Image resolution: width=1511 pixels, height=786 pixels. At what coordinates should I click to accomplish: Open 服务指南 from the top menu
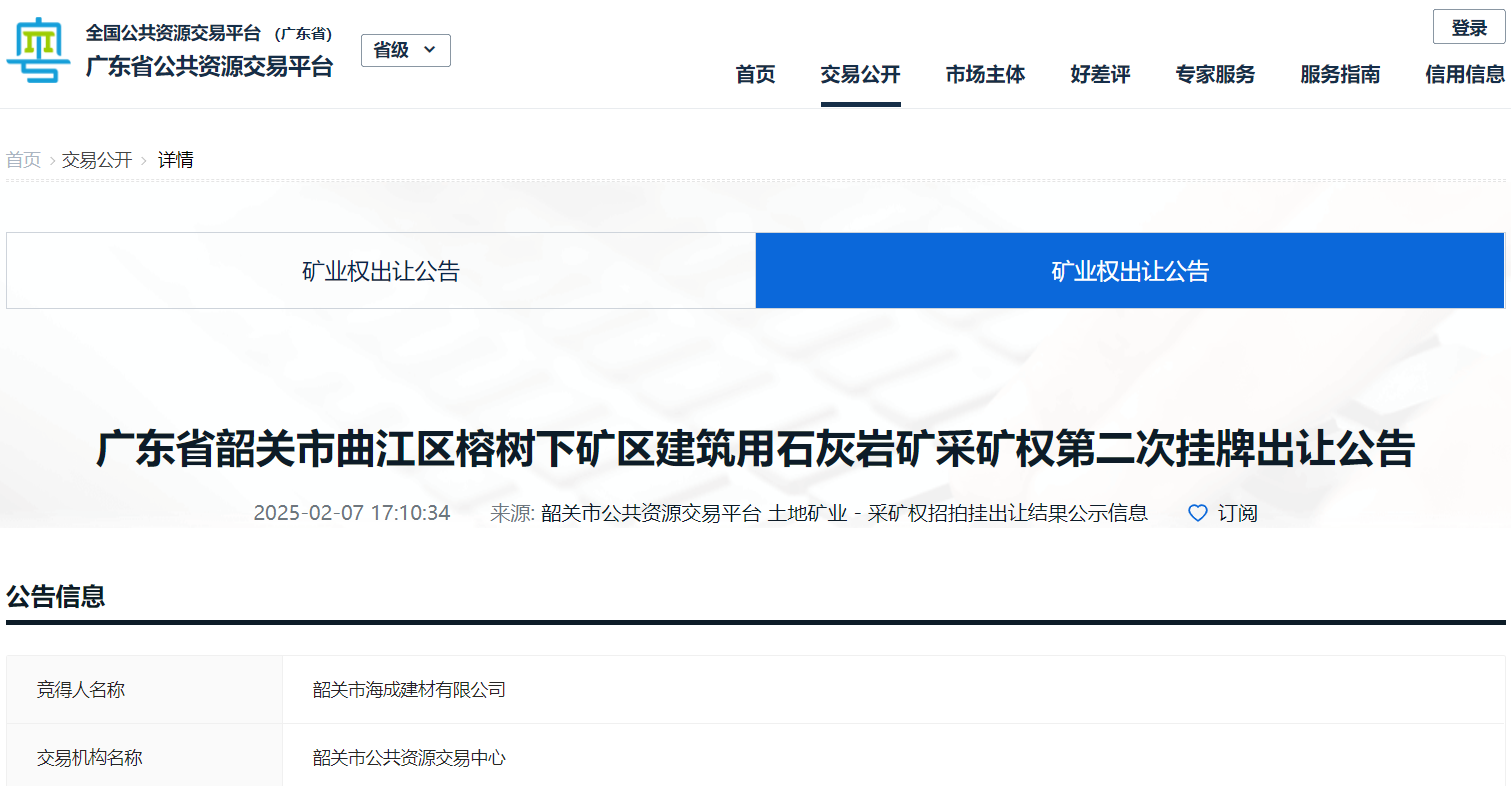pos(1340,74)
